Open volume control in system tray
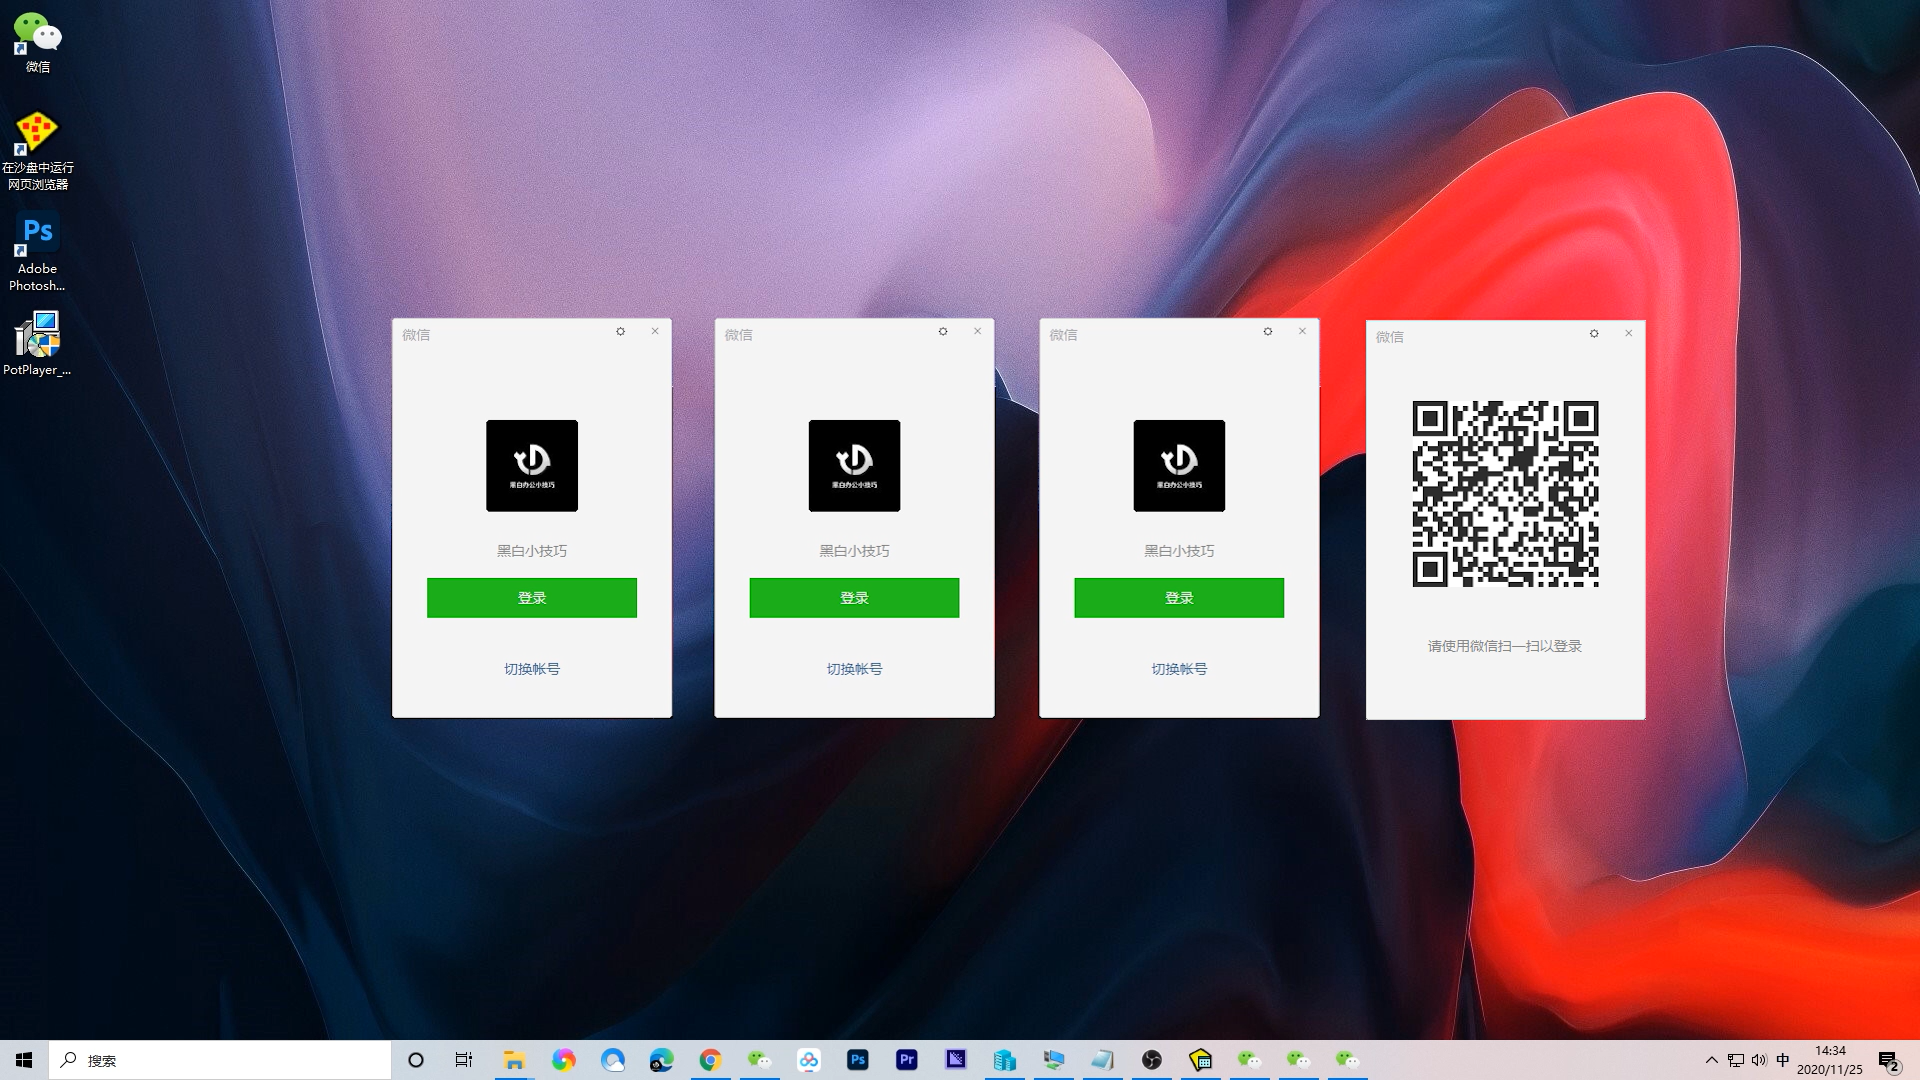Viewport: 1920px width, 1080px height. 1759,1060
